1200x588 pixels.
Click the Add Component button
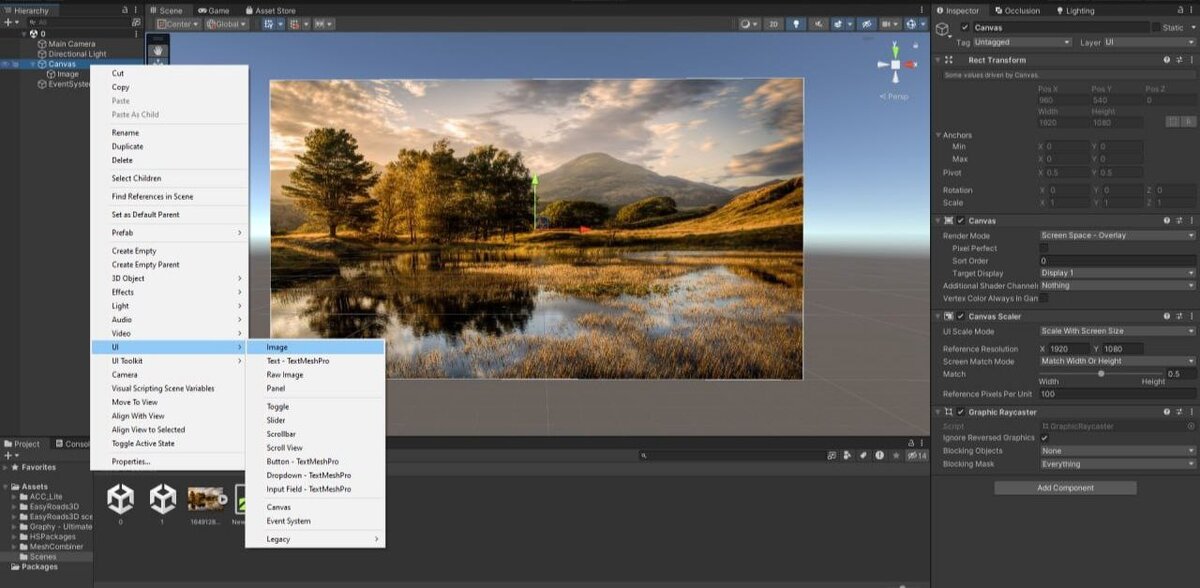pos(1065,488)
